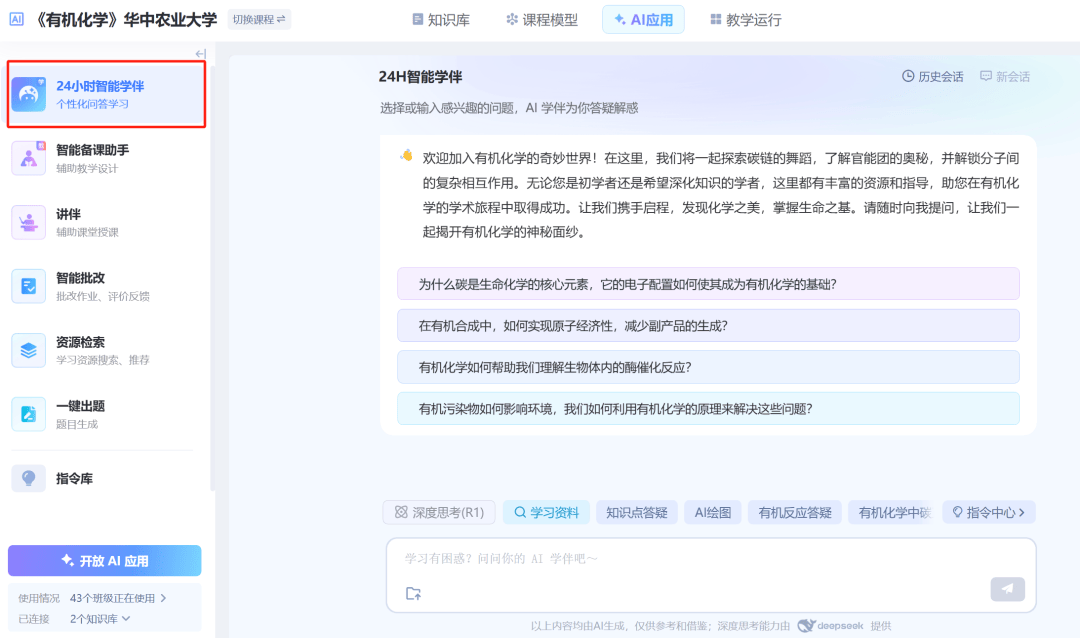Click the file upload folder icon
The height and width of the screenshot is (638, 1080).
(413, 593)
